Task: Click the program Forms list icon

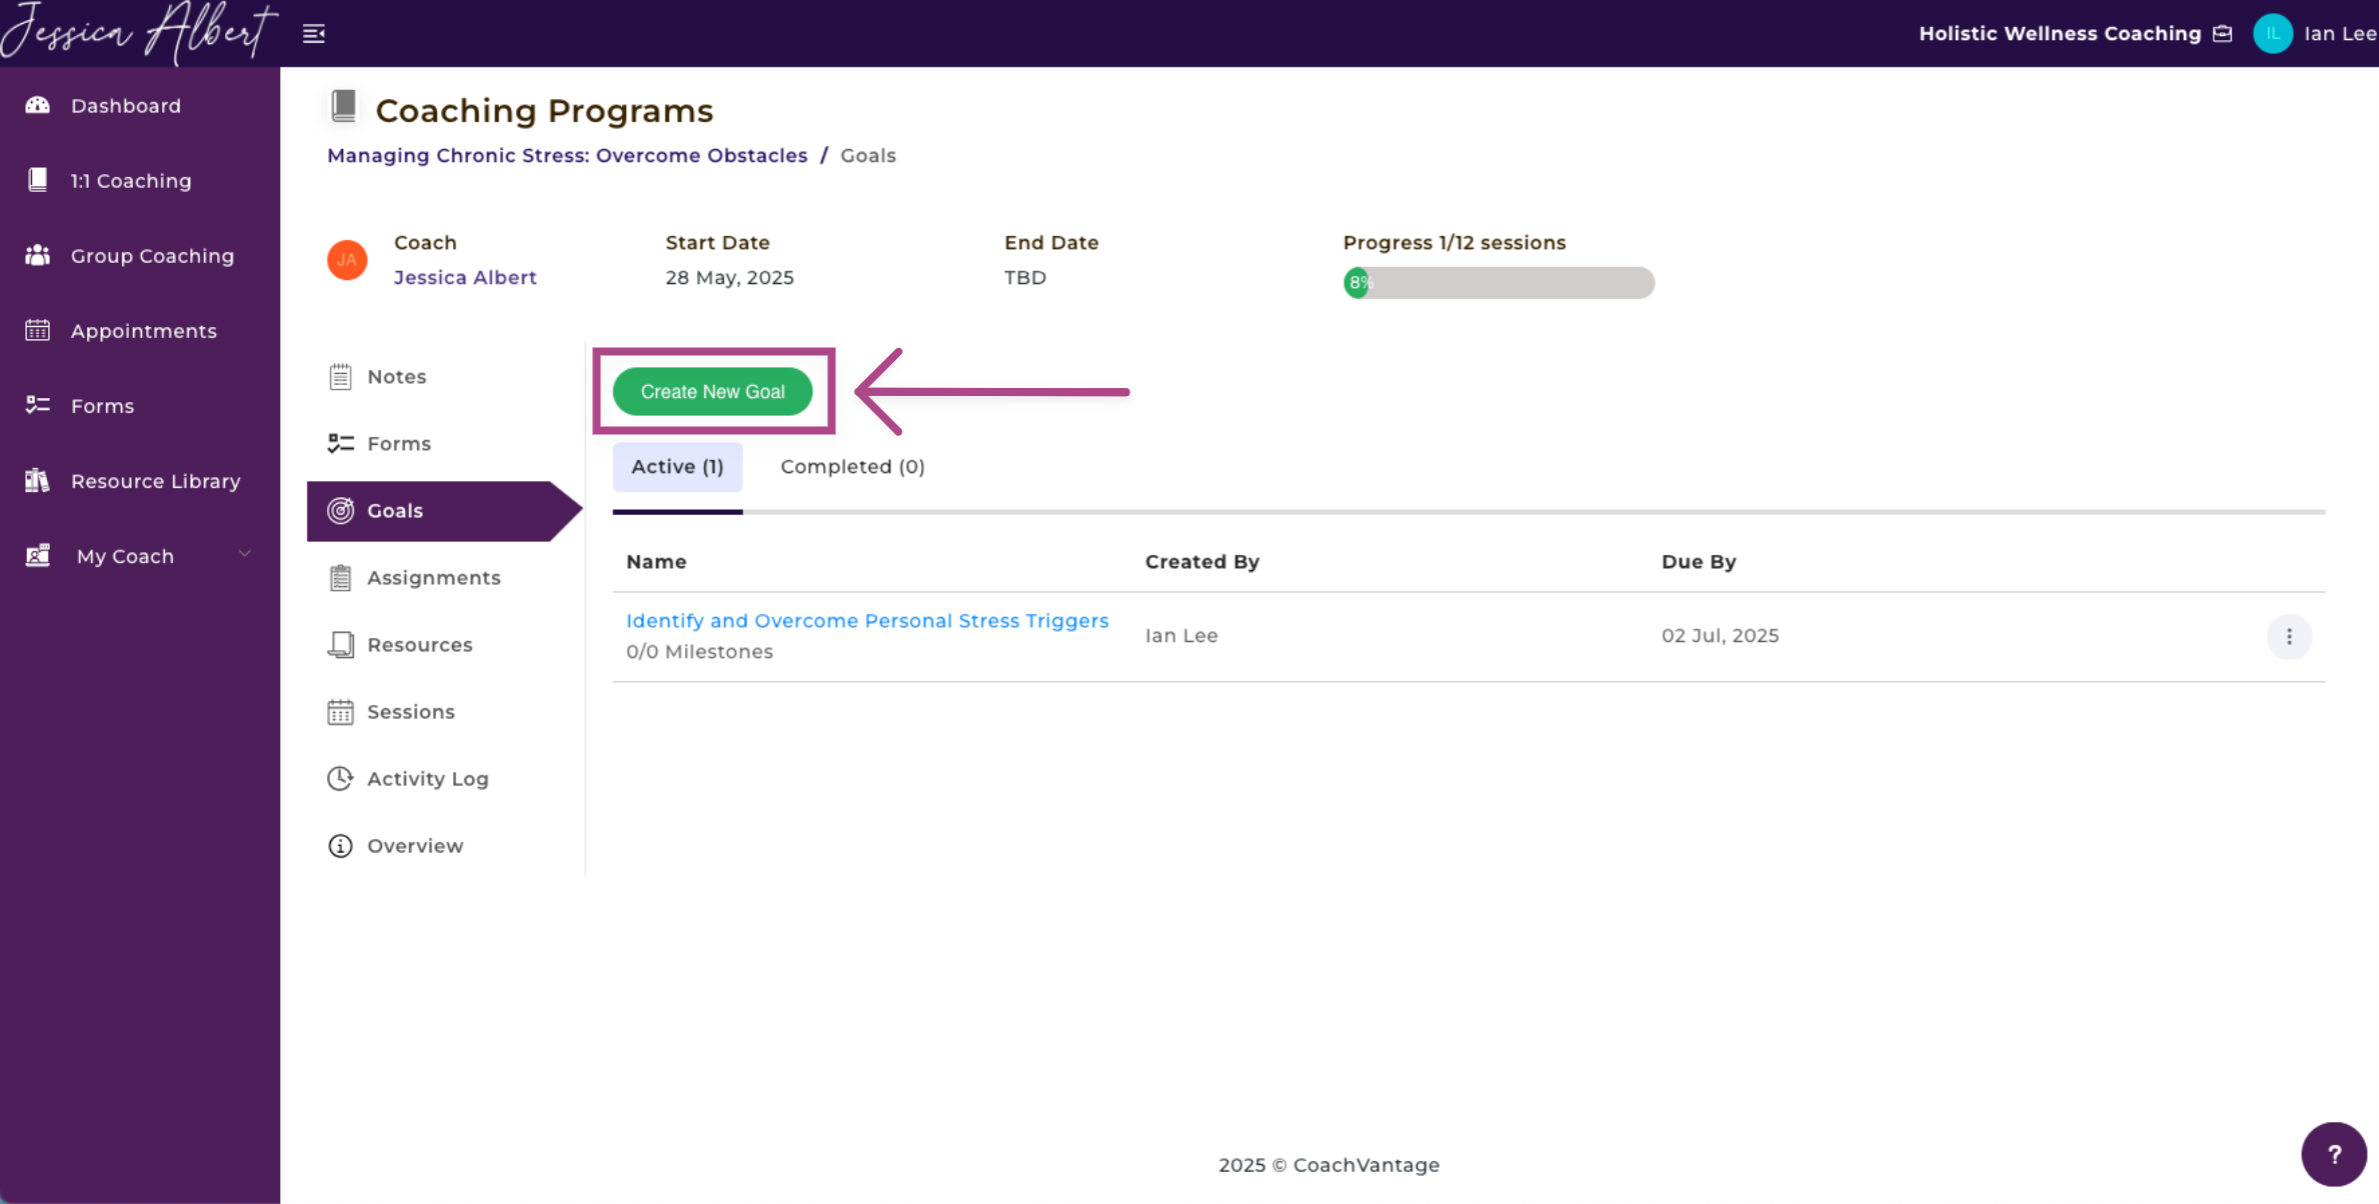Action: 340,443
